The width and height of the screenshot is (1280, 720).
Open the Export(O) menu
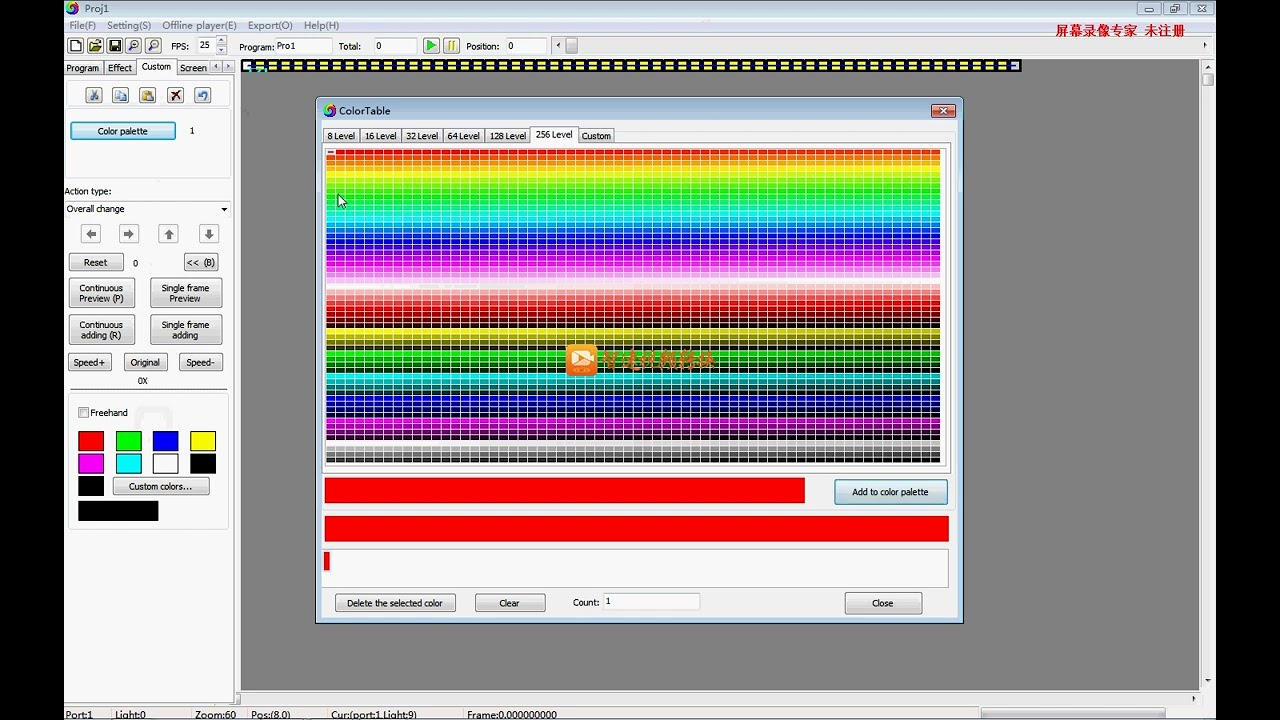(270, 25)
